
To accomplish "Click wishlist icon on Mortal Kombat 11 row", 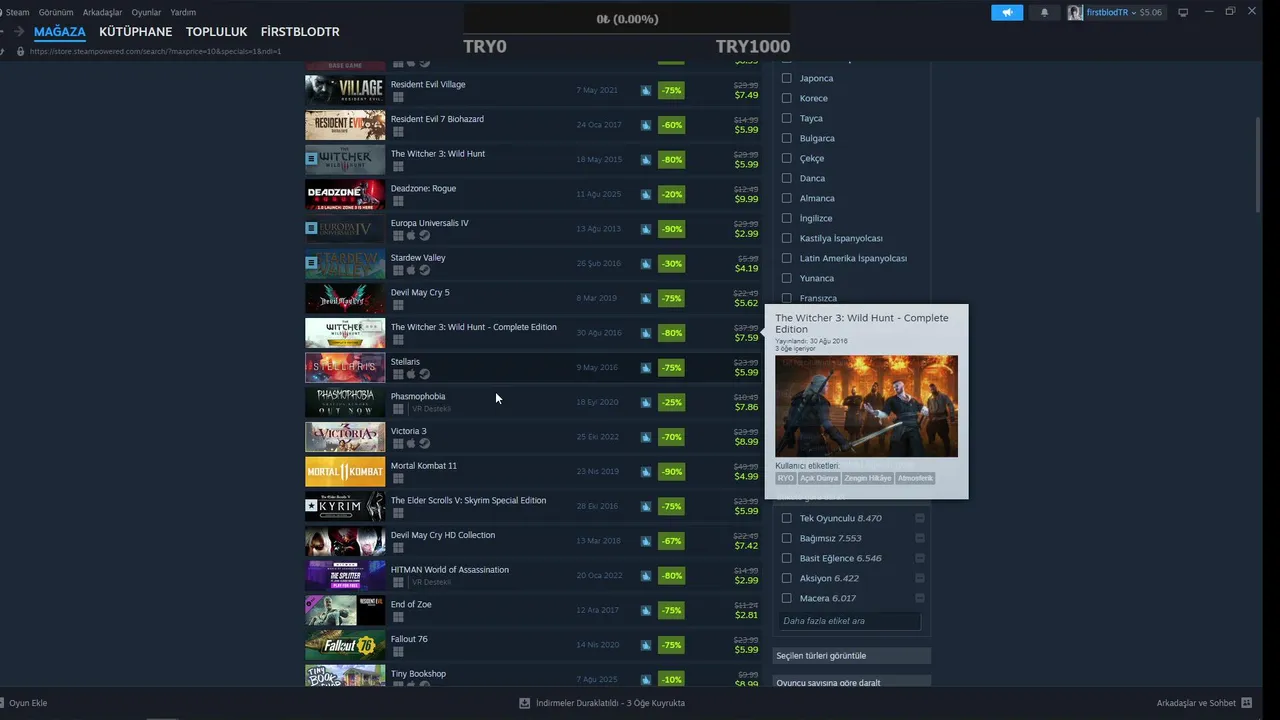I will point(646,472).
